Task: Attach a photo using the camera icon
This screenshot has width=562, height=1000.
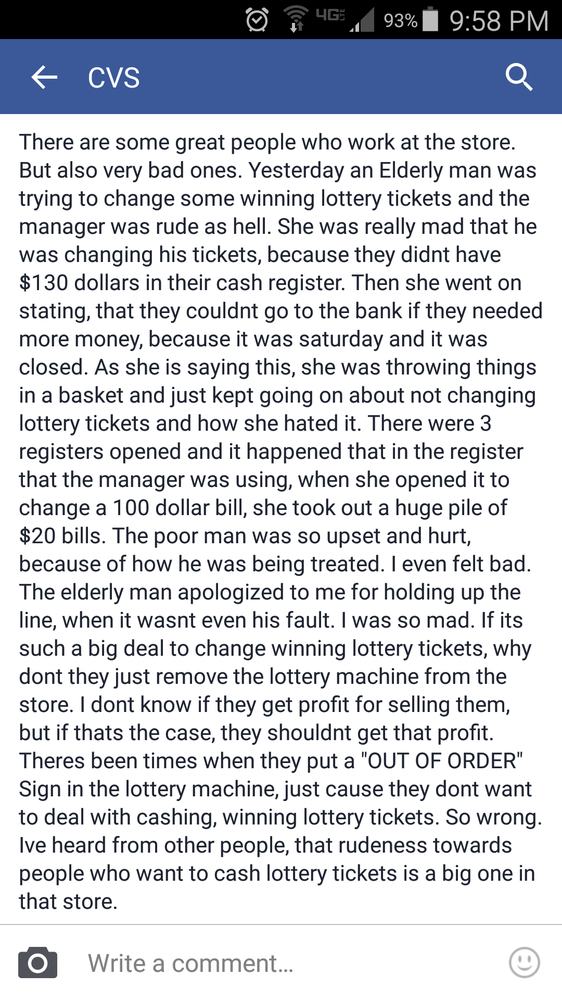Action: pyautogui.click(x=38, y=962)
